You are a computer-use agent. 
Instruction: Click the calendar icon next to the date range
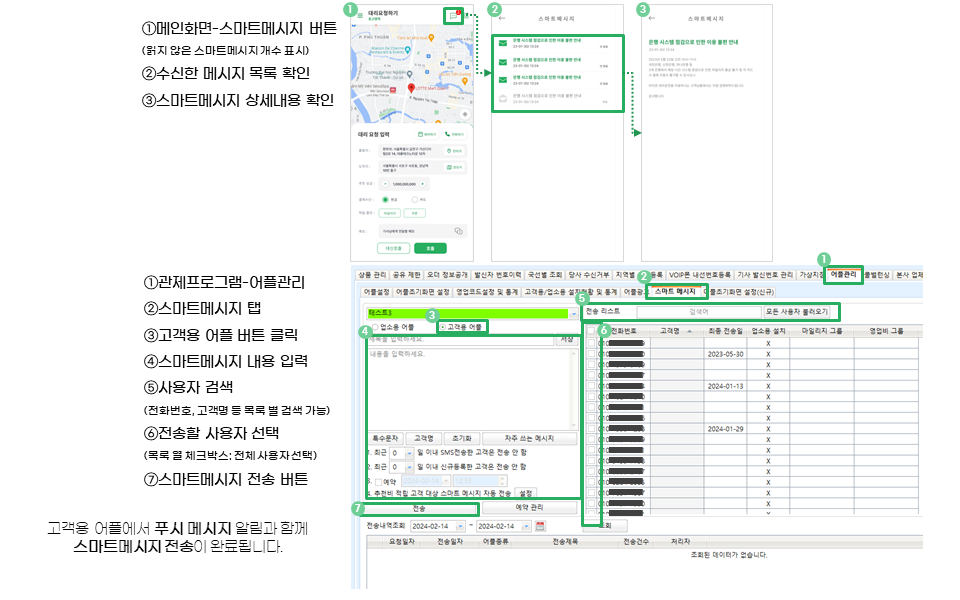(x=540, y=525)
